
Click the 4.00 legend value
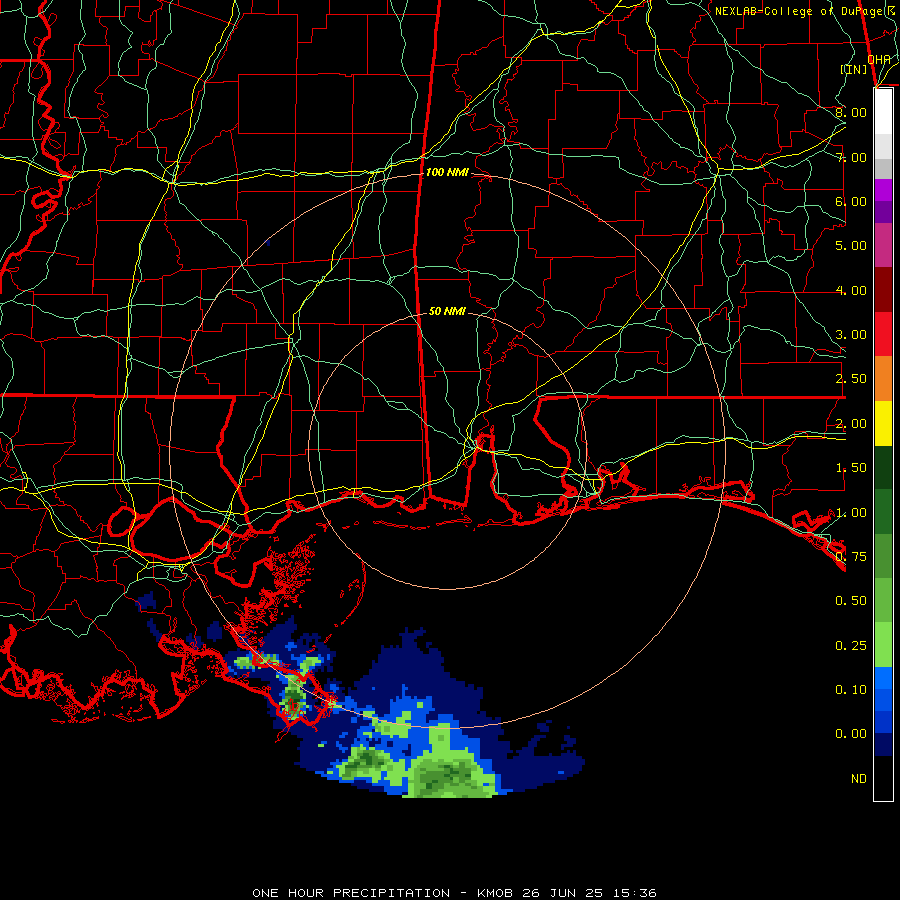[851, 290]
